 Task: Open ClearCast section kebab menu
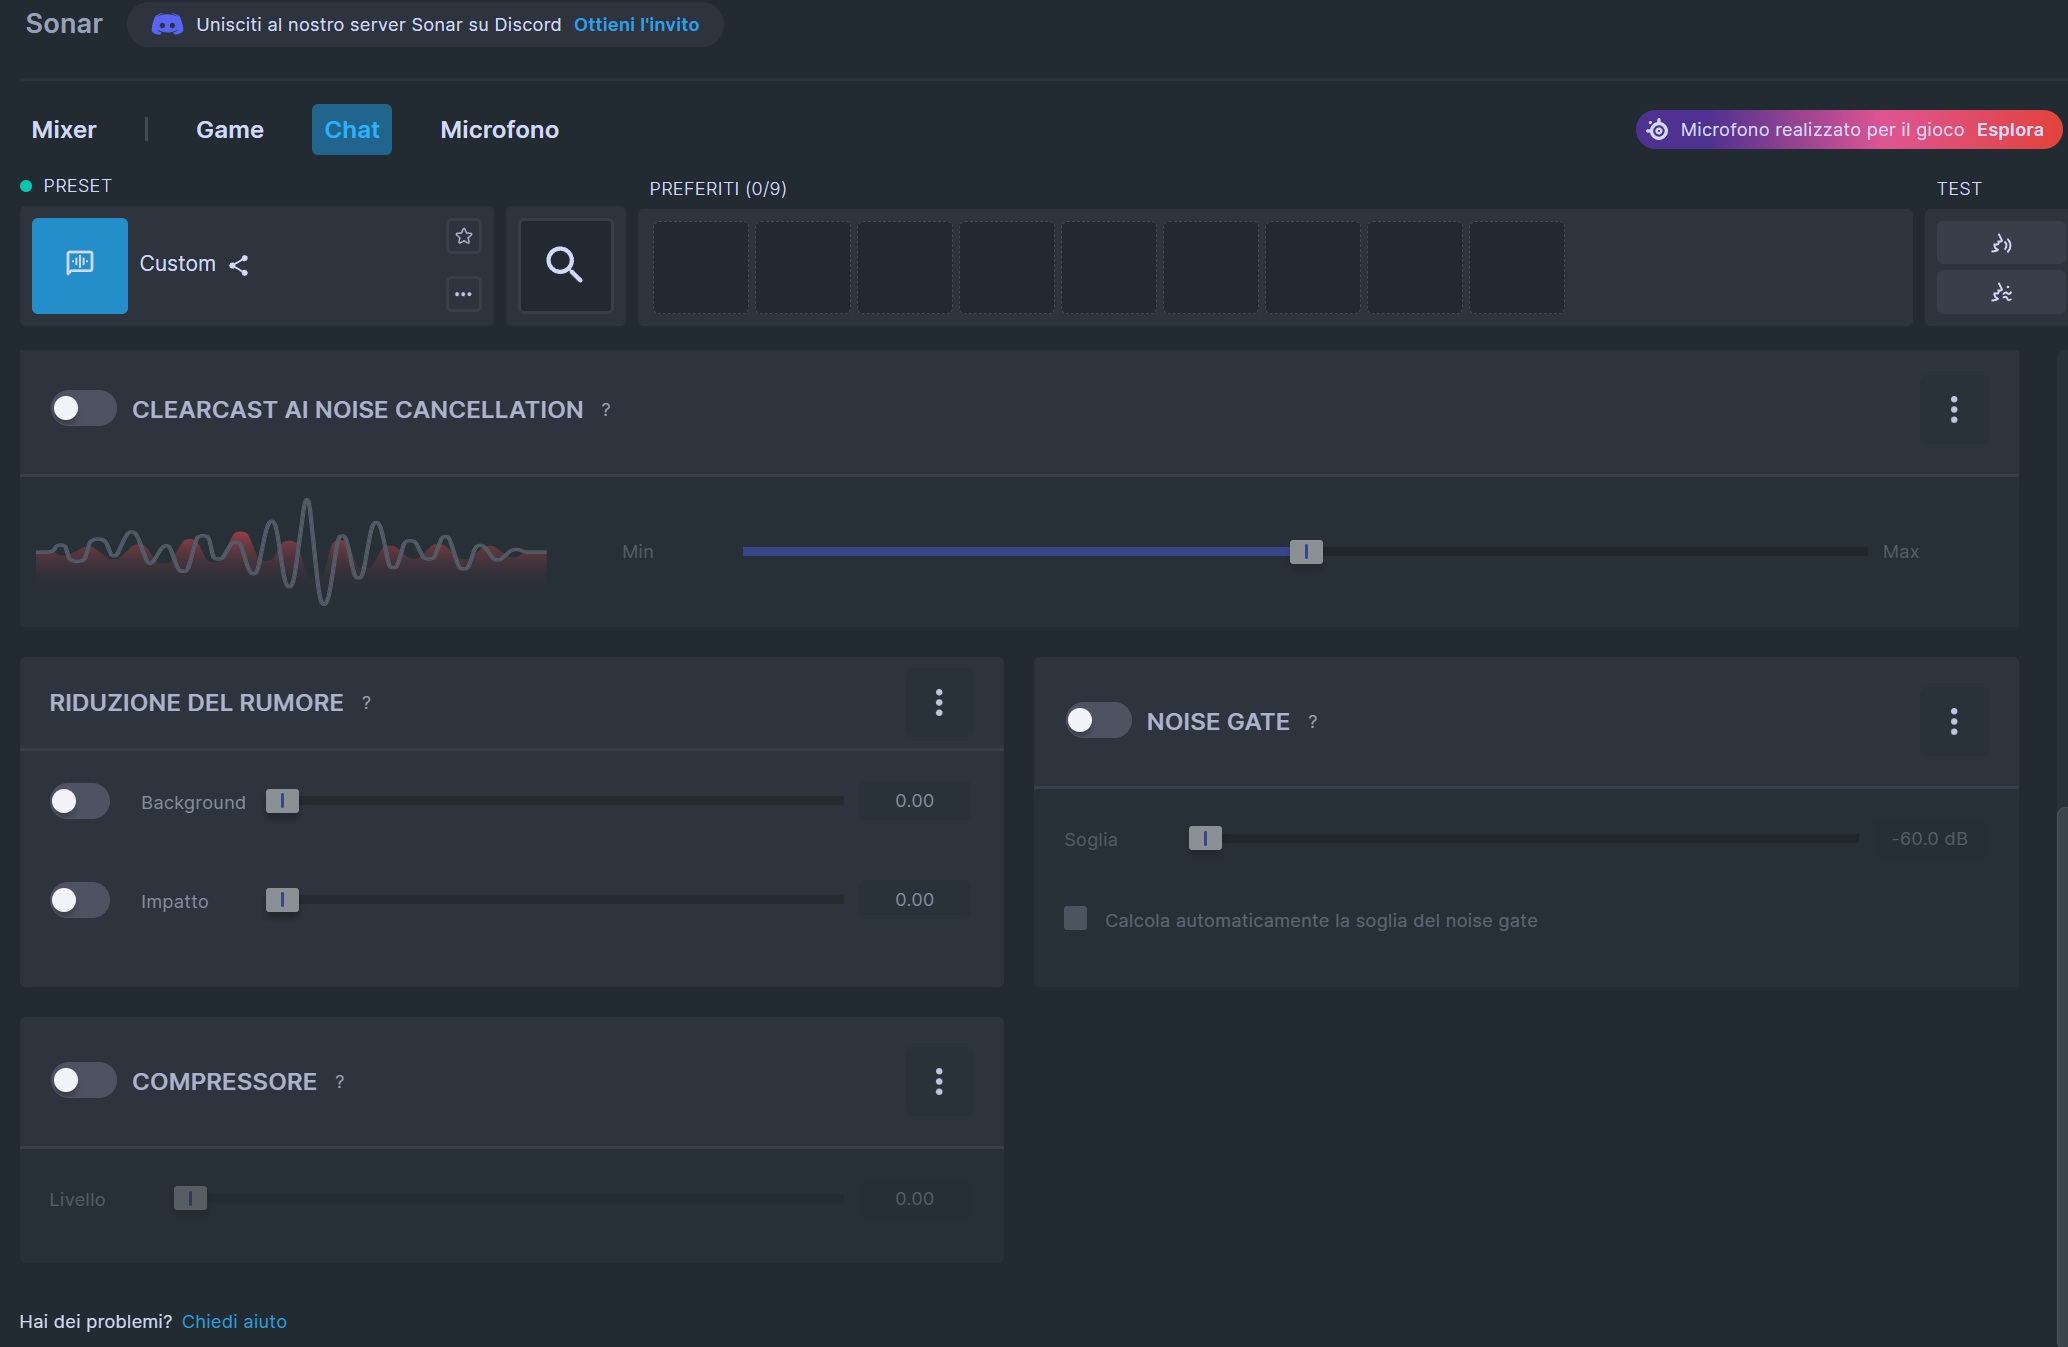[x=1953, y=409]
